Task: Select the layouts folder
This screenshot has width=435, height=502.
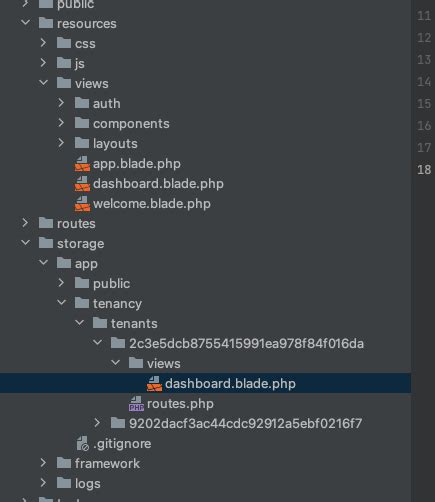Action: [115, 144]
